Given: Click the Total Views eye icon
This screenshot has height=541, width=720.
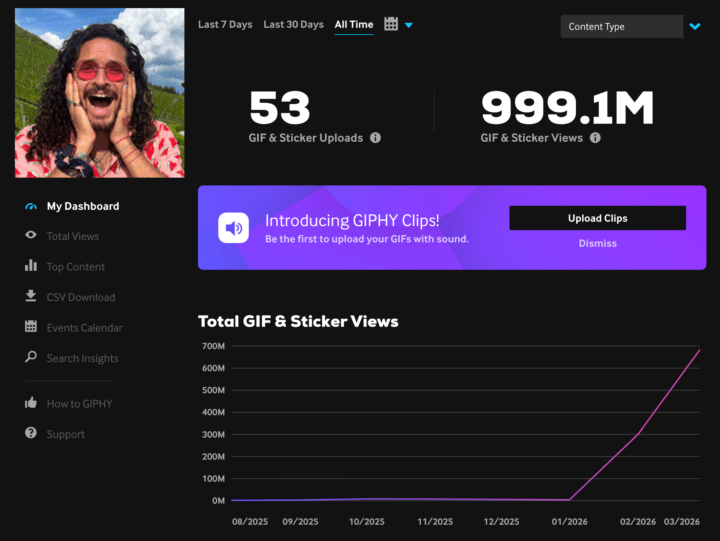Looking at the screenshot, I should pyautogui.click(x=31, y=235).
